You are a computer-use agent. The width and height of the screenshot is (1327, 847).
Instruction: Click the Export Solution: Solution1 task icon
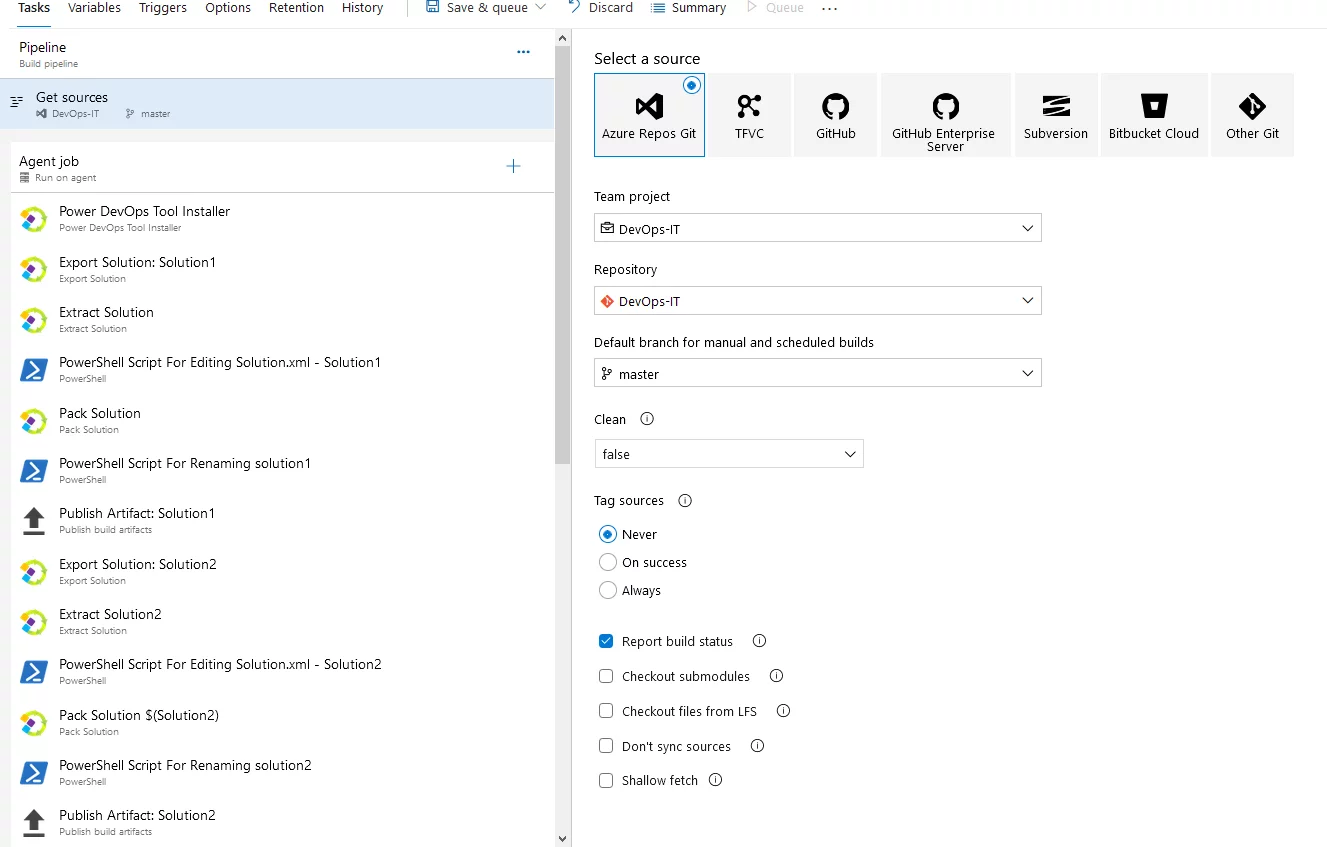coord(34,270)
